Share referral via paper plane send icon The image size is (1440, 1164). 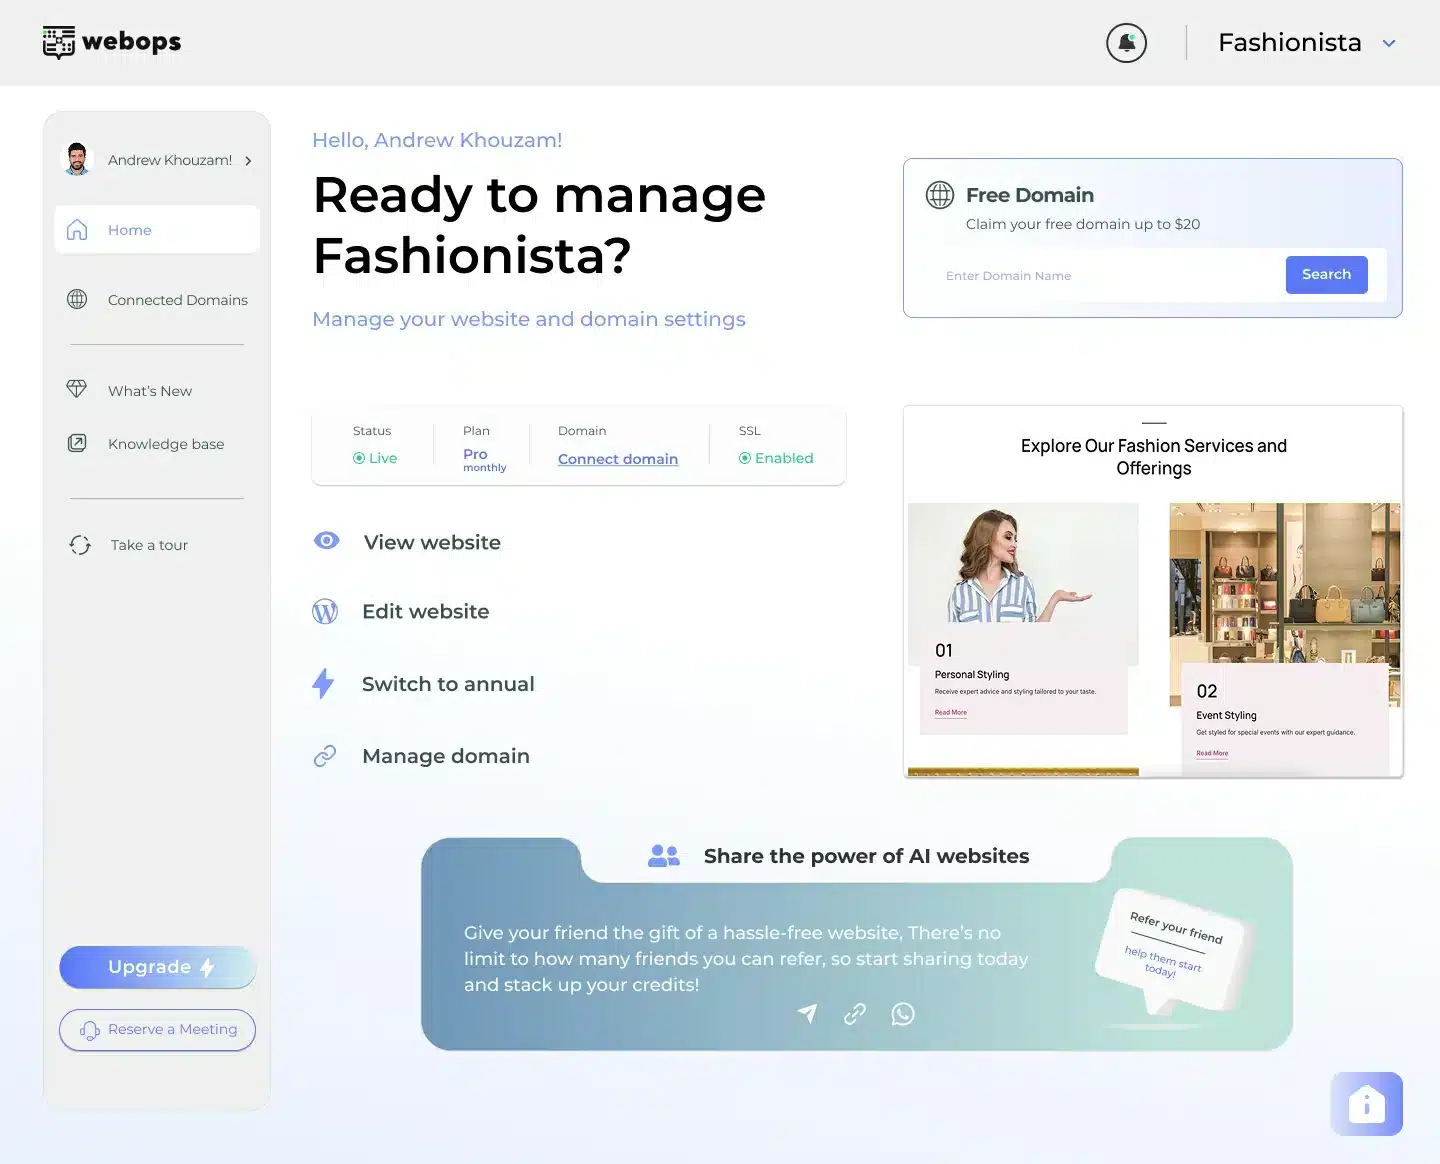pyautogui.click(x=807, y=1014)
